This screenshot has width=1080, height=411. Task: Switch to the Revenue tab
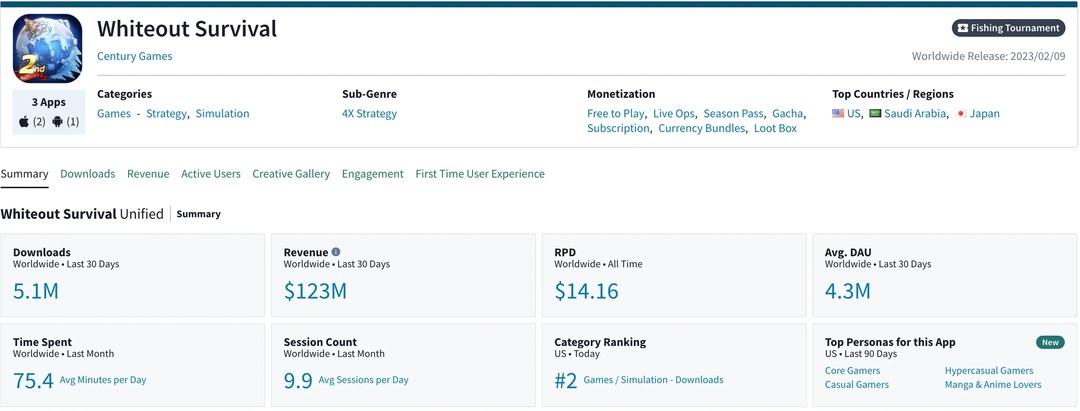(x=148, y=174)
